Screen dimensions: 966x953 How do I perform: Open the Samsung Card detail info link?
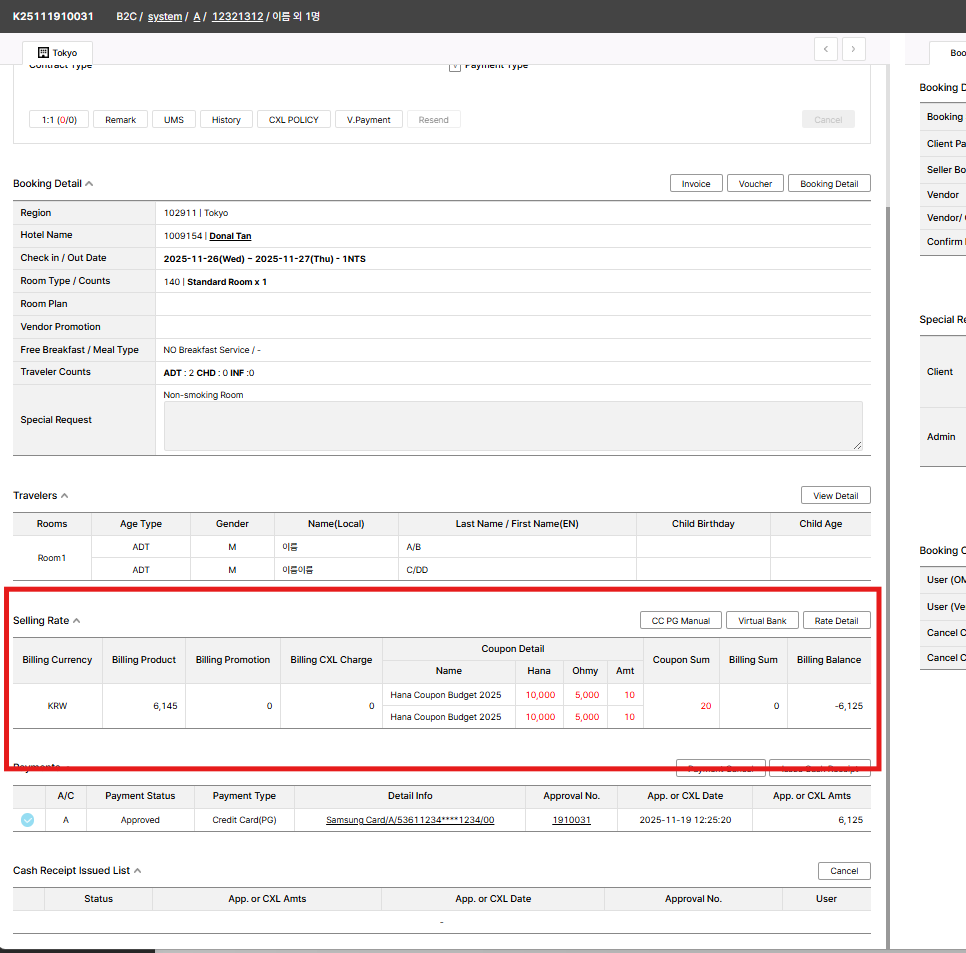click(x=410, y=820)
